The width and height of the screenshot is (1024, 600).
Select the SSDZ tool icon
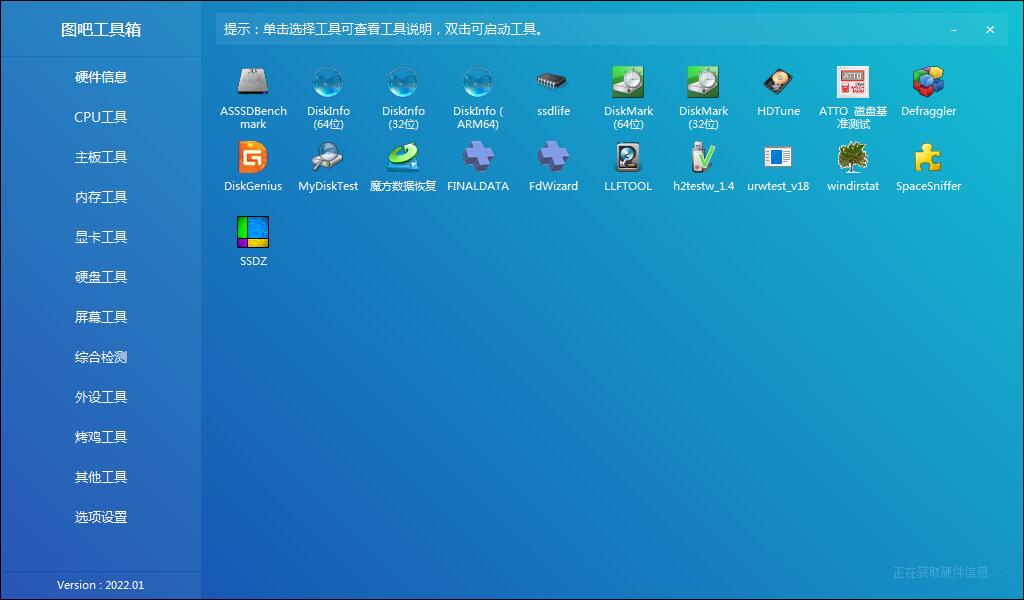253,238
